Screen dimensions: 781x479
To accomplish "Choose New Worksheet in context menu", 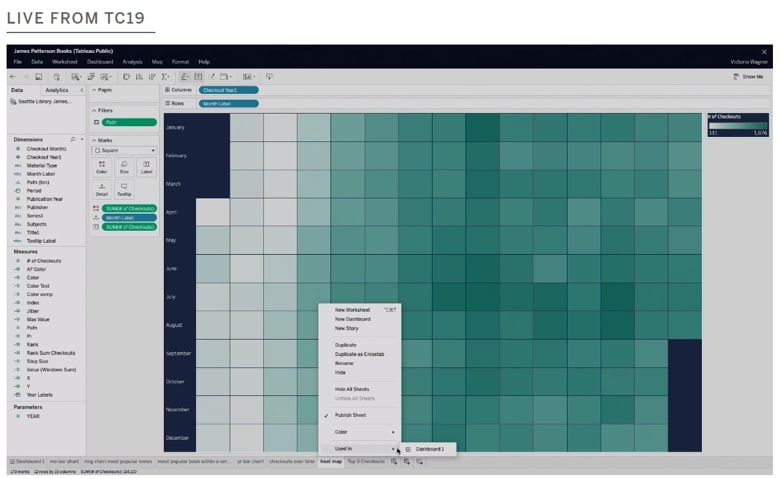I will pyautogui.click(x=360, y=310).
